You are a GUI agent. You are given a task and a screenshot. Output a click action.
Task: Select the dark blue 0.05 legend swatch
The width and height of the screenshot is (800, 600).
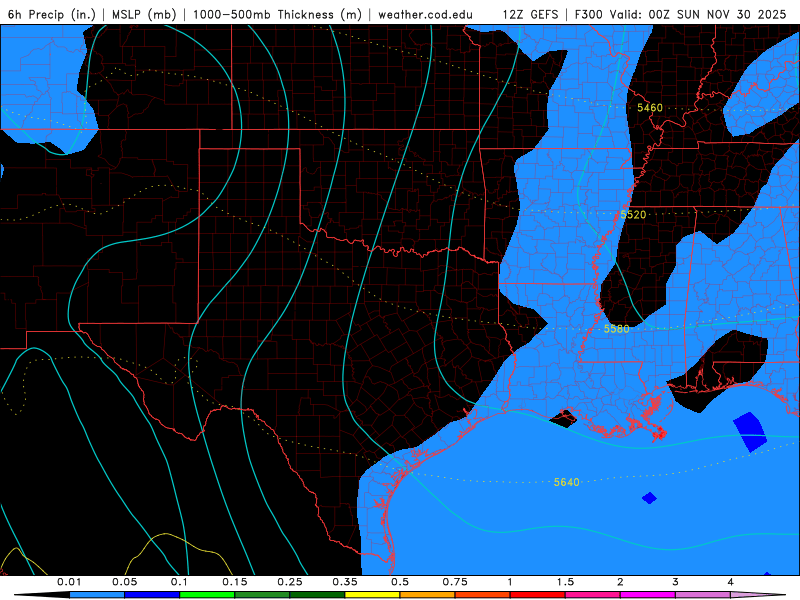tap(152, 595)
